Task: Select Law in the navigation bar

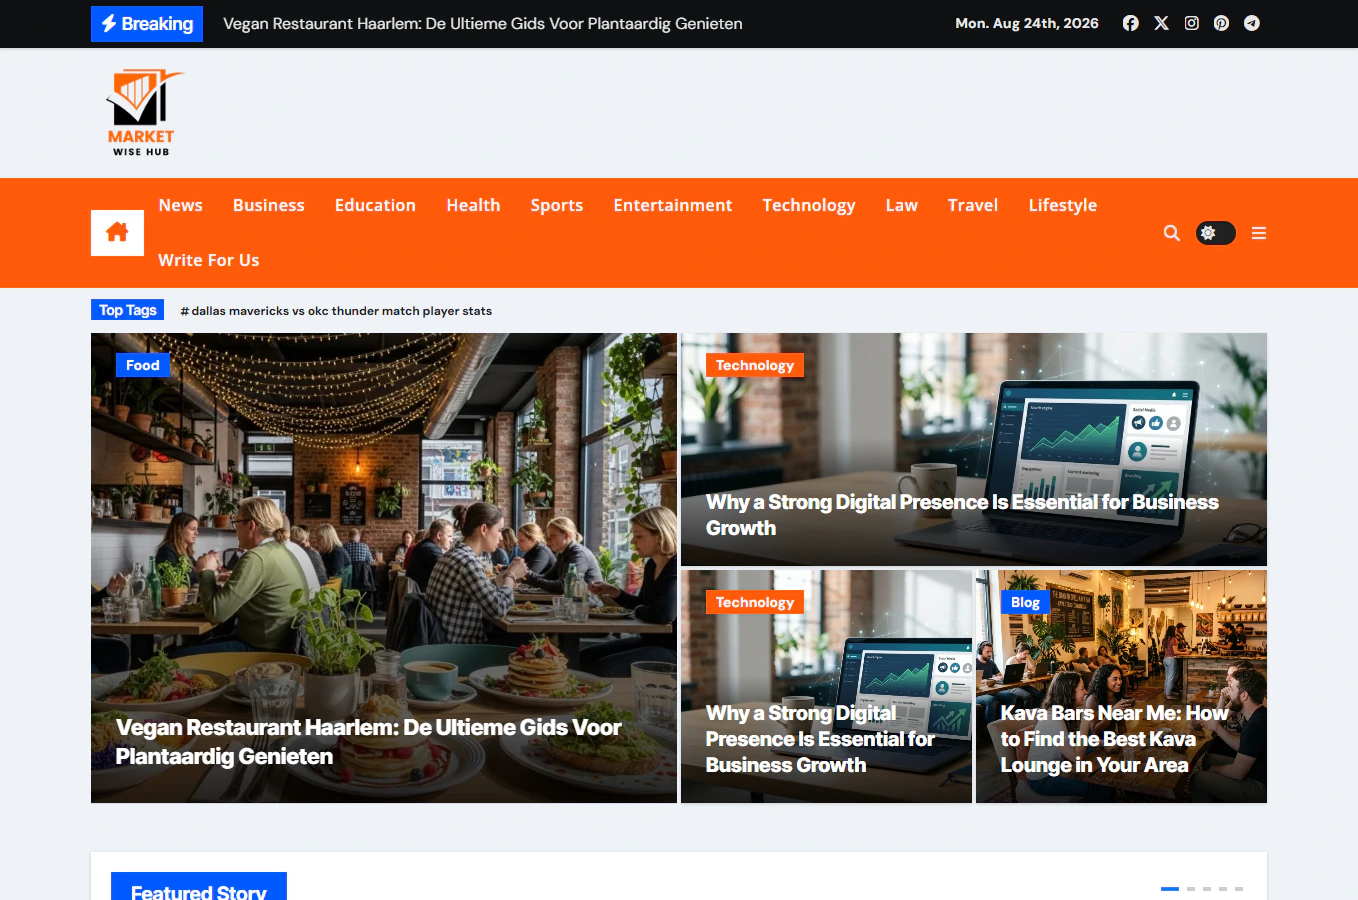Action: [x=902, y=205]
